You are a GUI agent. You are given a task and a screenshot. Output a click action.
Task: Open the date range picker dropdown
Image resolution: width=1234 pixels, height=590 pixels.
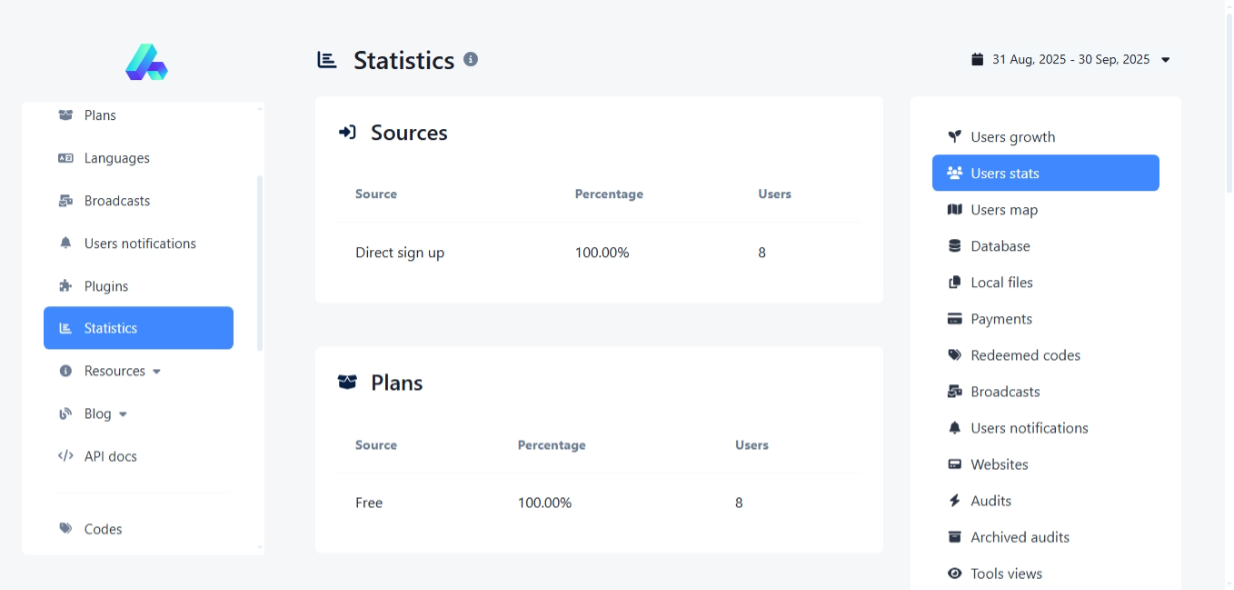(x=1070, y=60)
